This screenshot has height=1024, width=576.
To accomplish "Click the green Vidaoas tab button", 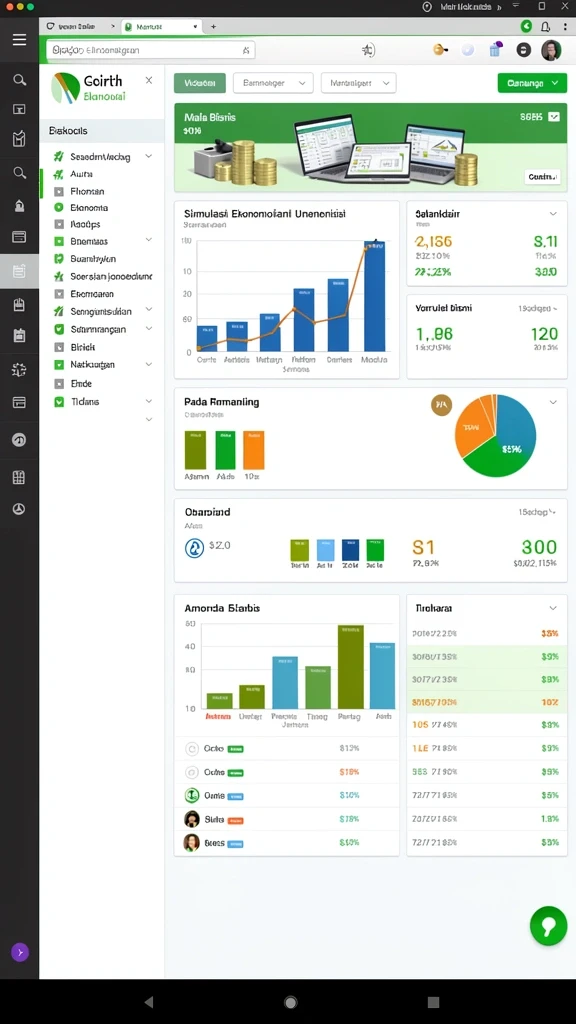I will [200, 83].
